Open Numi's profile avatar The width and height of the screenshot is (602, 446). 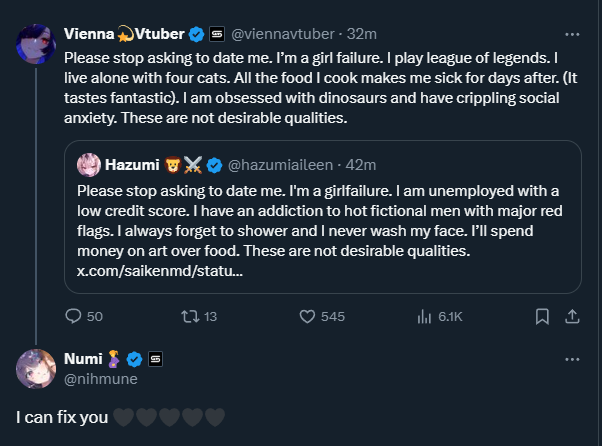click(x=35, y=369)
